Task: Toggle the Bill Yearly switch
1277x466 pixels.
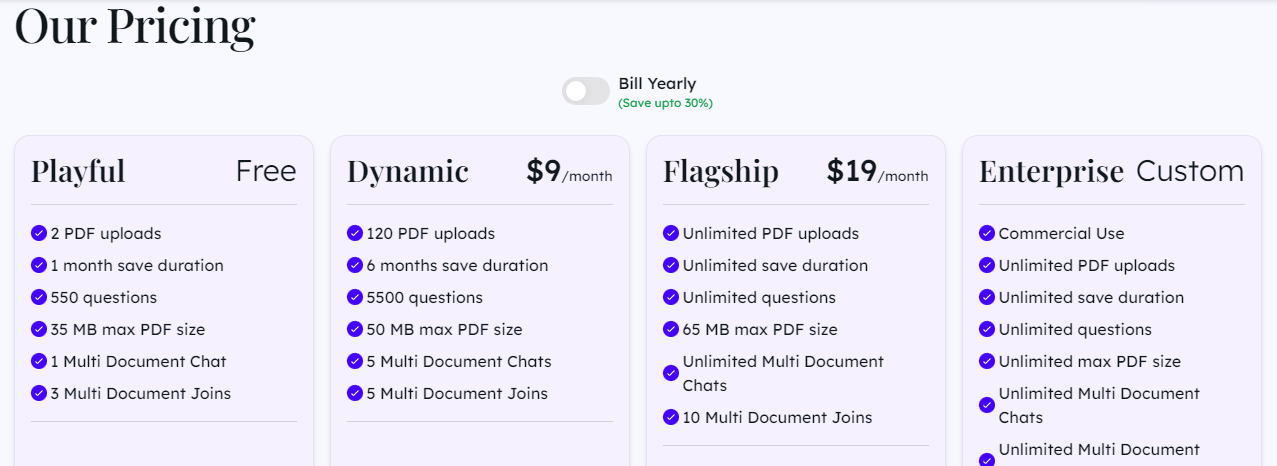Action: [586, 91]
